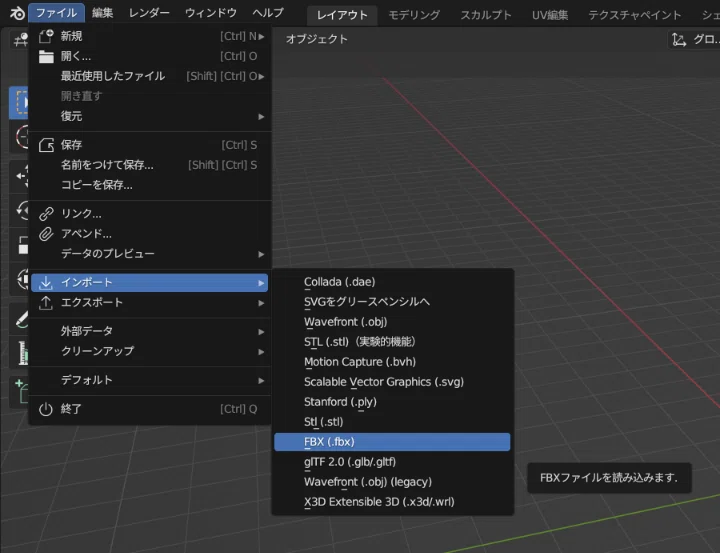Image resolution: width=720 pixels, height=553 pixels.
Task: Select Stl (.stl) import option
Action: click(392, 422)
